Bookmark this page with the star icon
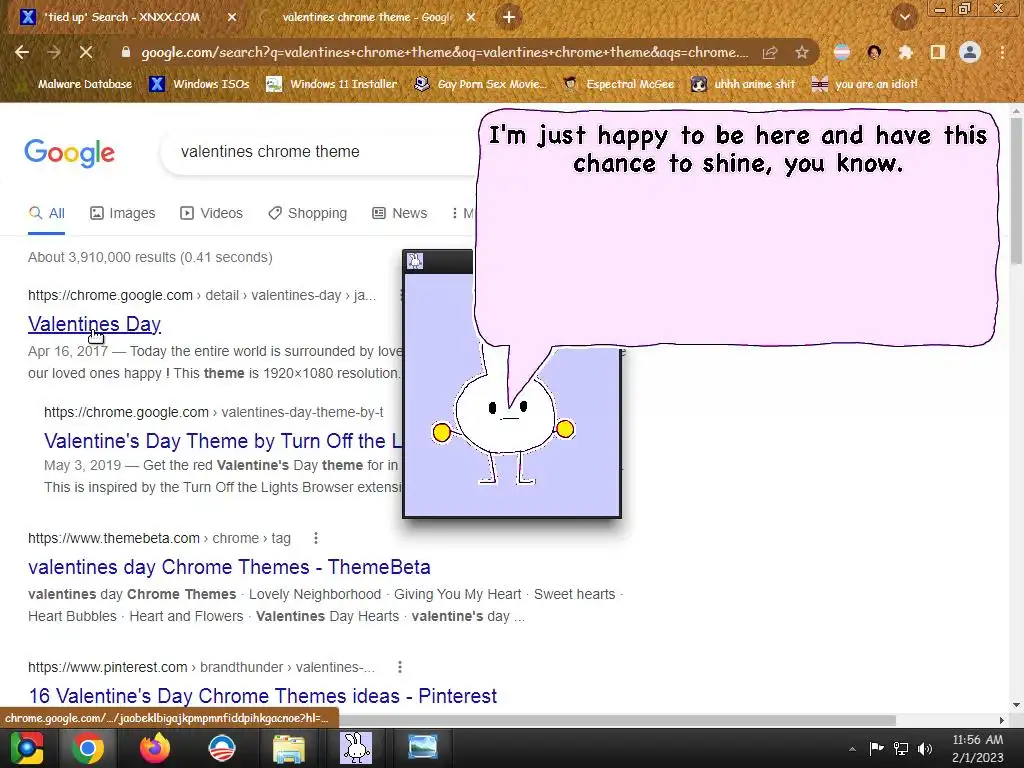1024x768 pixels. [x=802, y=52]
